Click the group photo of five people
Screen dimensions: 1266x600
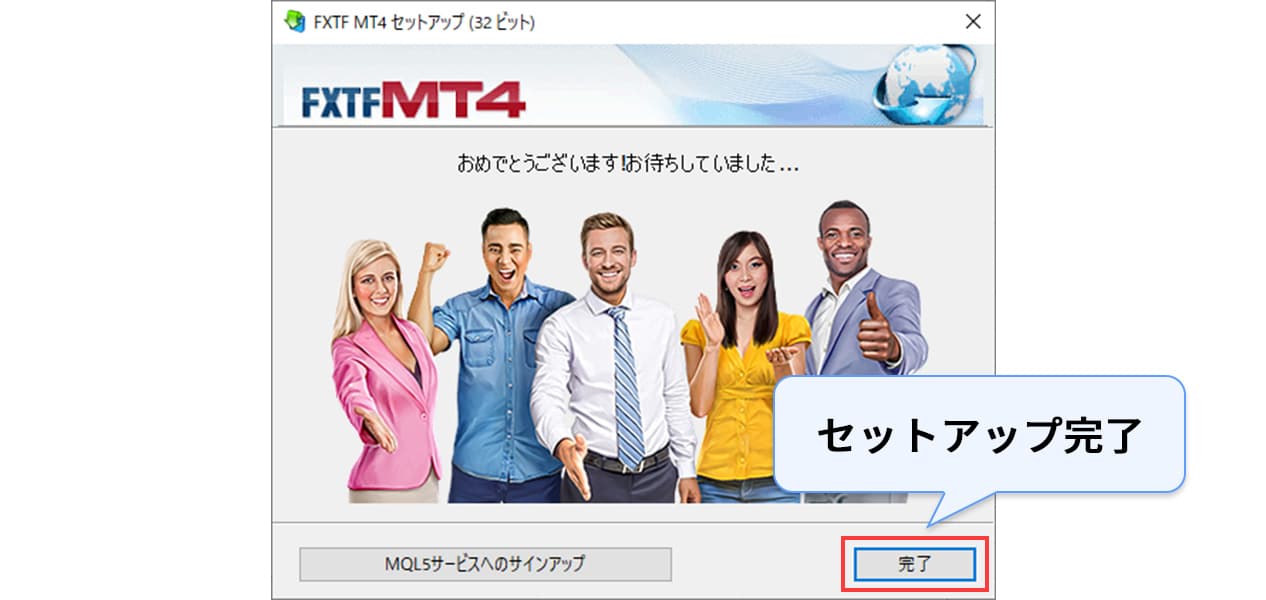point(629,353)
